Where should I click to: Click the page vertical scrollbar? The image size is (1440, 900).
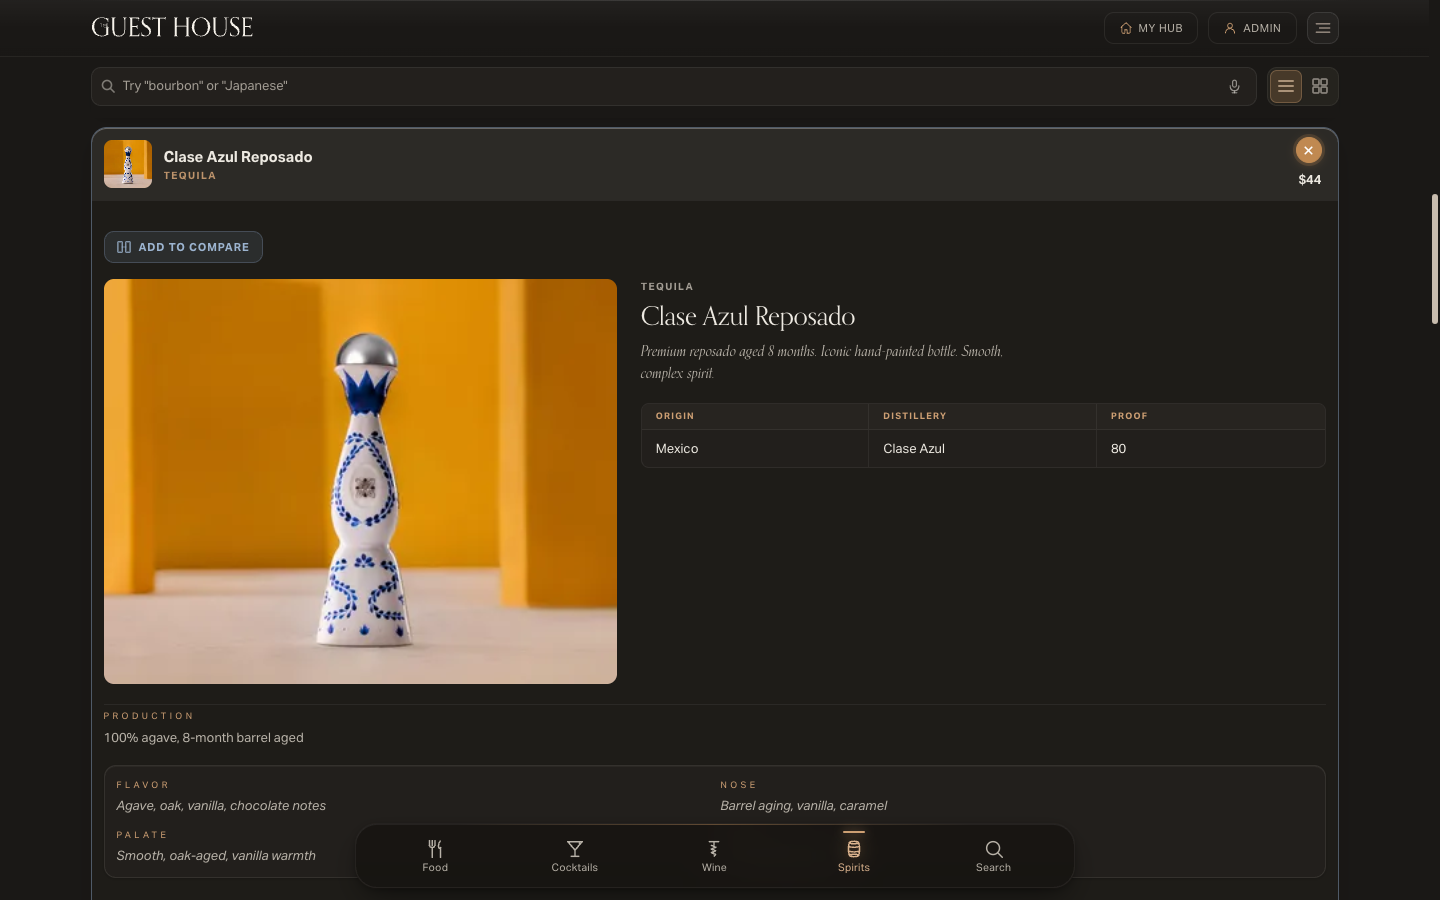(1434, 259)
